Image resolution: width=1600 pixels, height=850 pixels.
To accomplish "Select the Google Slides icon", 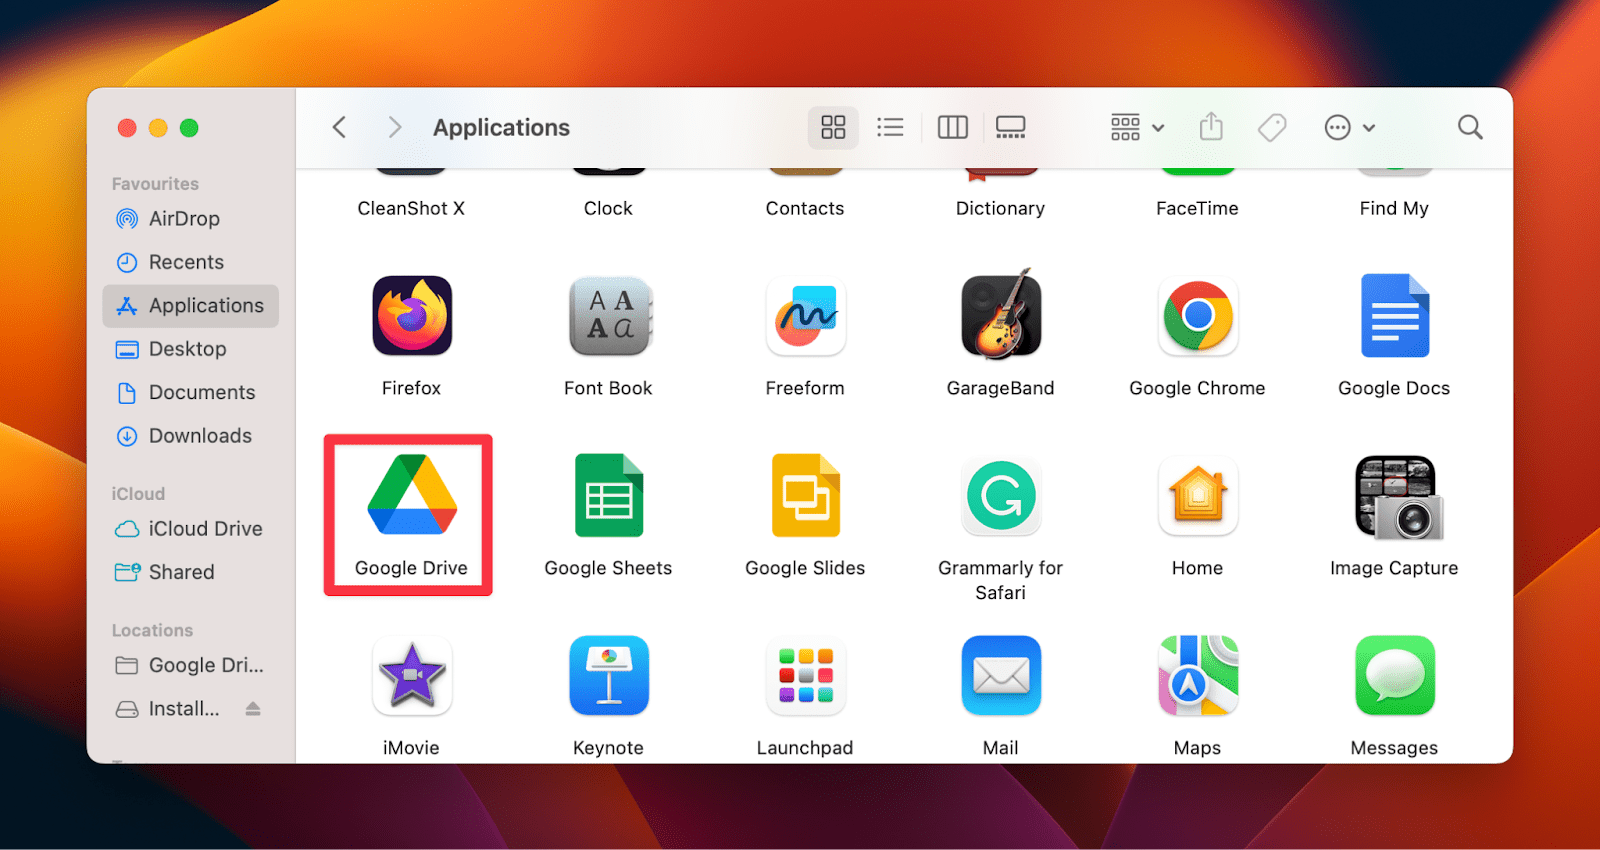I will pyautogui.click(x=806, y=496).
